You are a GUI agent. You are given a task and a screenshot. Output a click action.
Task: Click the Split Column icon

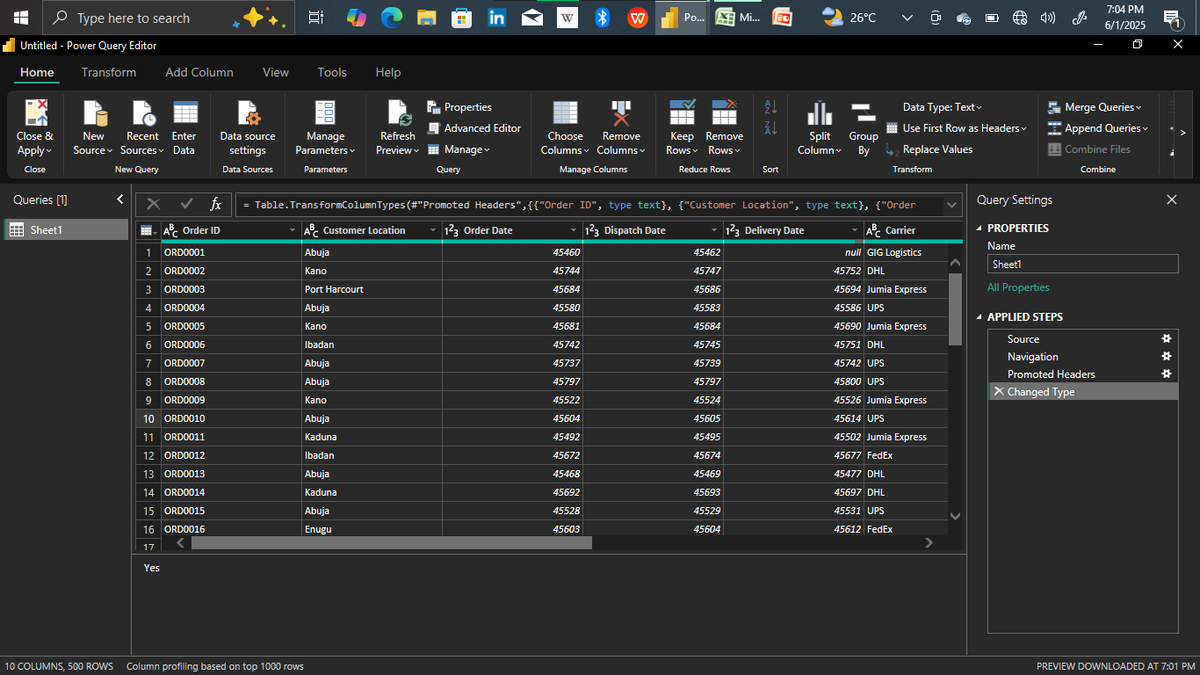pyautogui.click(x=820, y=112)
